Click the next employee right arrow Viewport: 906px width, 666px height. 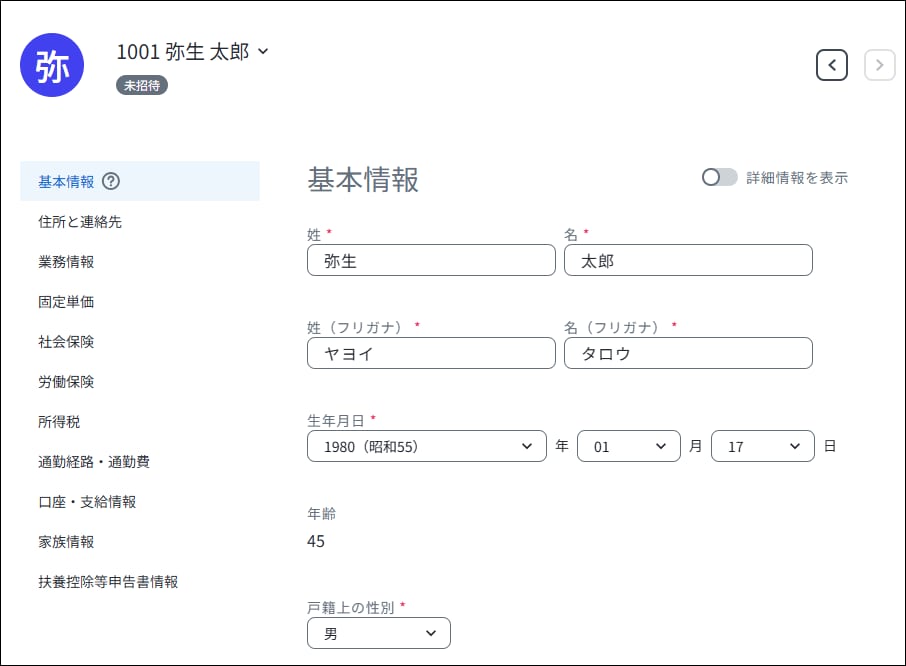pos(879,65)
